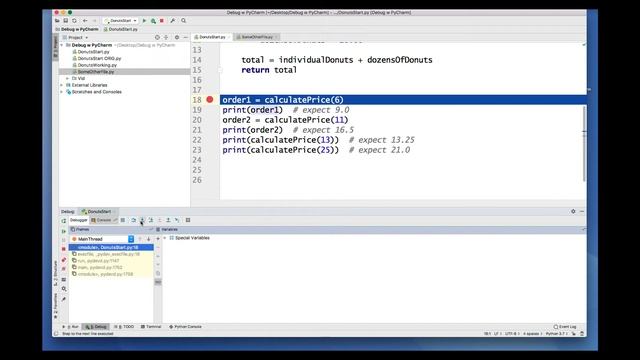This screenshot has width=640, height=360.
Task: Select the execfile _pydev_execfile.py frame
Action: coord(111,254)
